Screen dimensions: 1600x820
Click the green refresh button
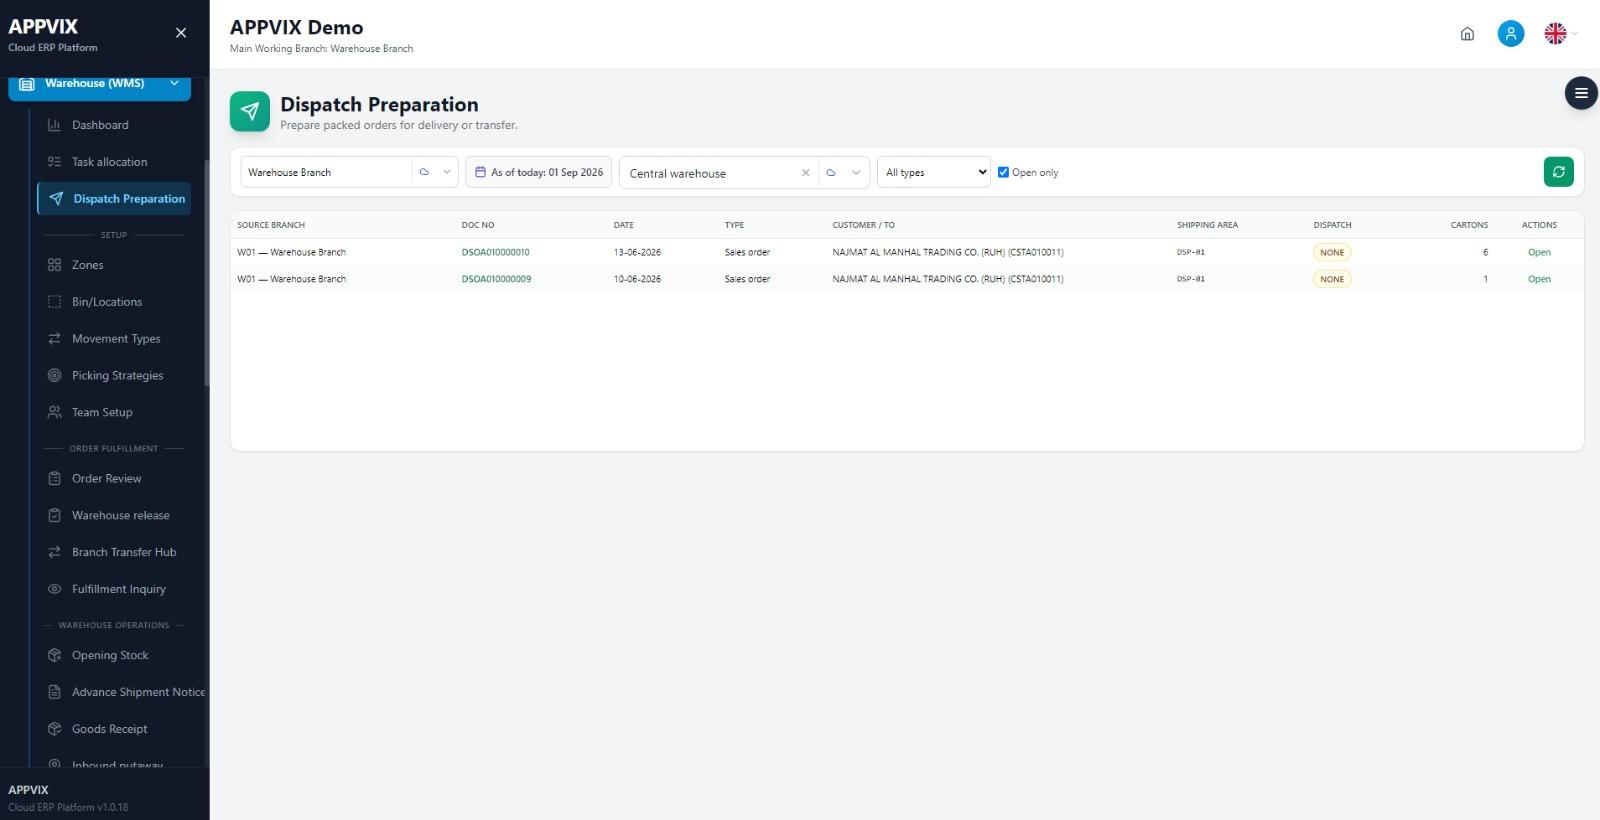[x=1558, y=172]
